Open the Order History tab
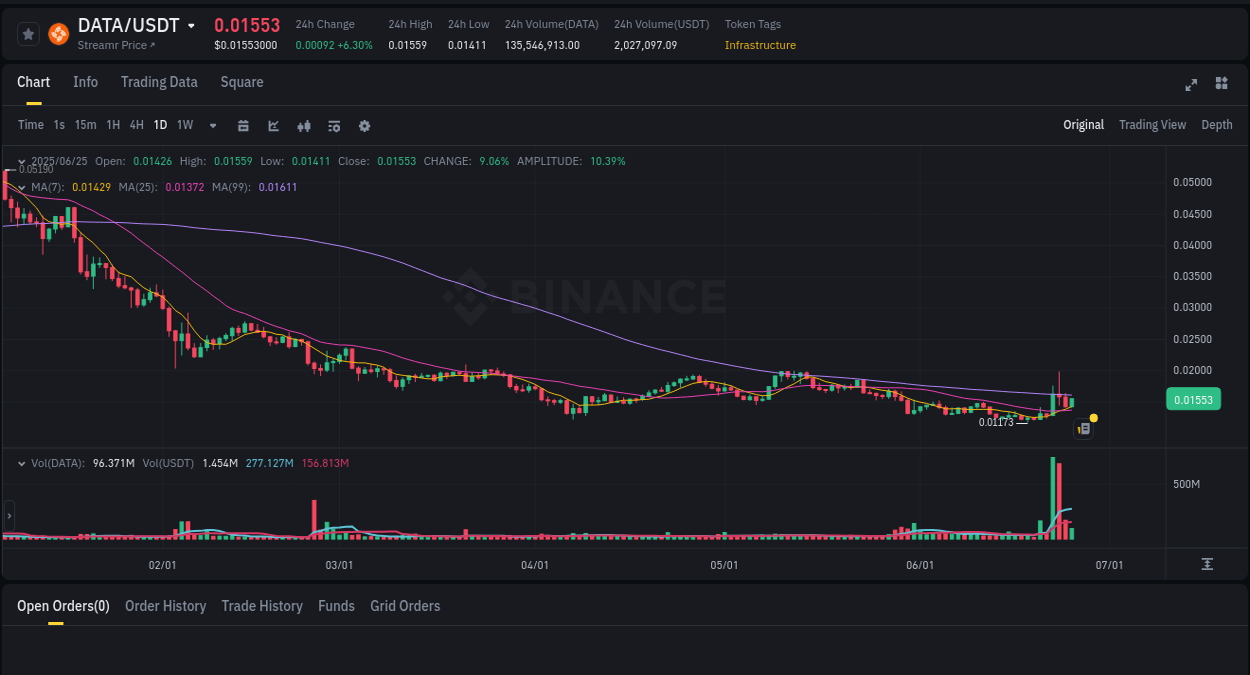Image resolution: width=1250 pixels, height=675 pixels. 165,606
